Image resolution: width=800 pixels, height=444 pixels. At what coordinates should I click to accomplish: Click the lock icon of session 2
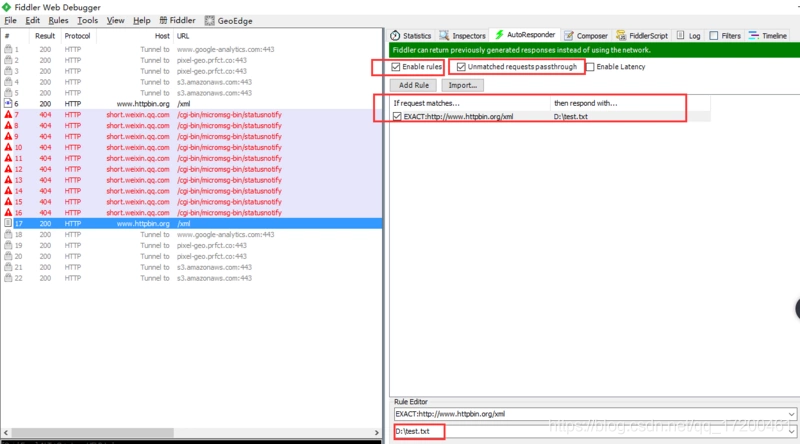point(8,60)
